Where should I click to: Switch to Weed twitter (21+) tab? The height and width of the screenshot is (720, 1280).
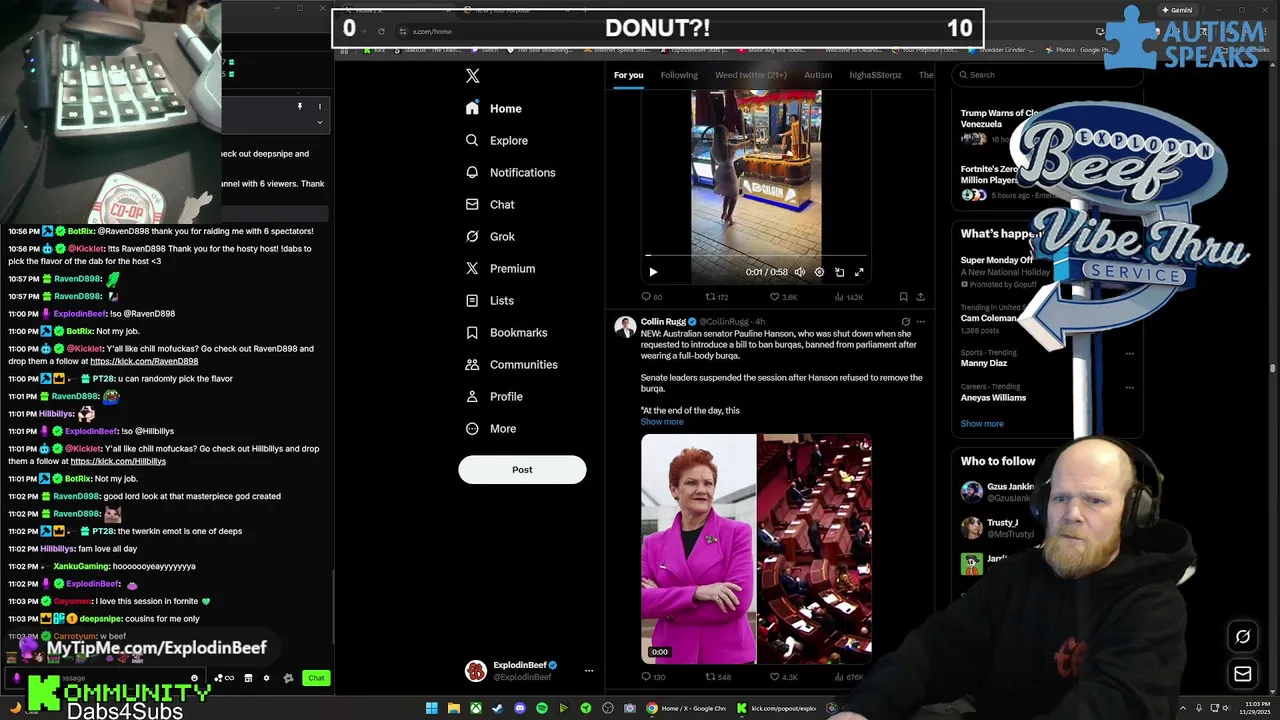pyautogui.click(x=750, y=75)
